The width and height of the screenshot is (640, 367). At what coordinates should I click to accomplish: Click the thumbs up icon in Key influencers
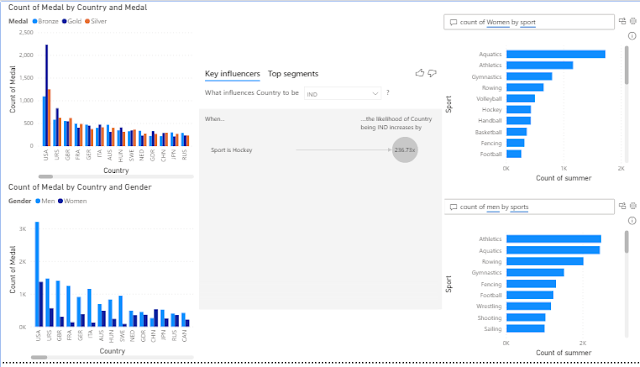point(420,73)
